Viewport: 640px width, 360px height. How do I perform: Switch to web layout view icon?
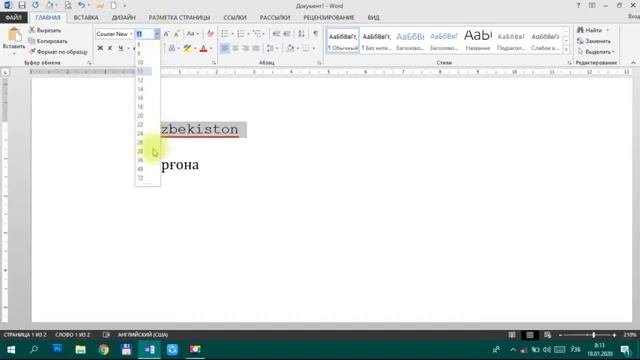[547, 335]
